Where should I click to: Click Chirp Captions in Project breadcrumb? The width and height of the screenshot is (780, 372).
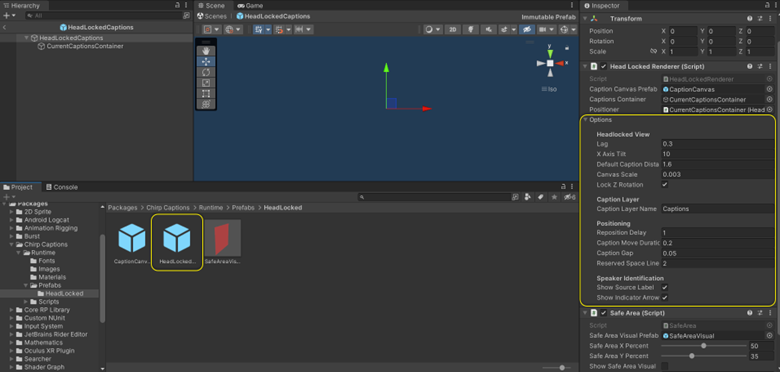coord(168,207)
